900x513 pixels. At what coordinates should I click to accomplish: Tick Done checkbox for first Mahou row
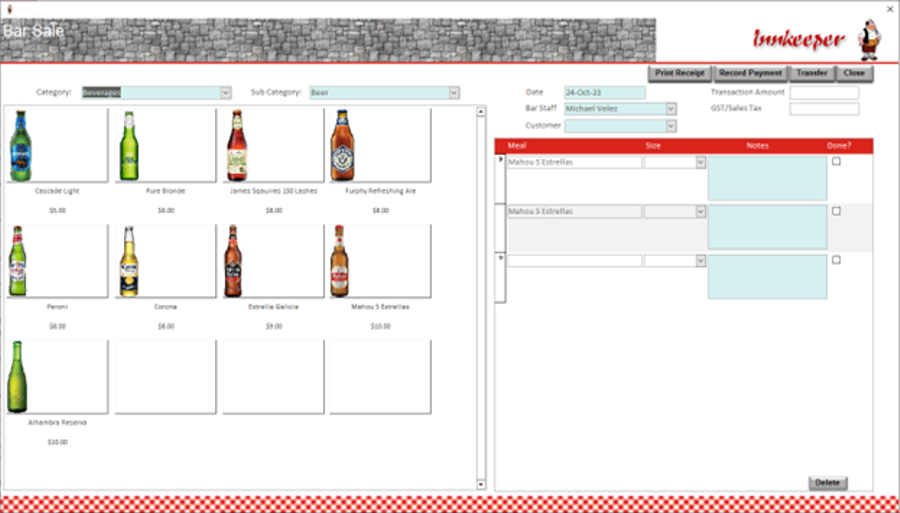836,162
